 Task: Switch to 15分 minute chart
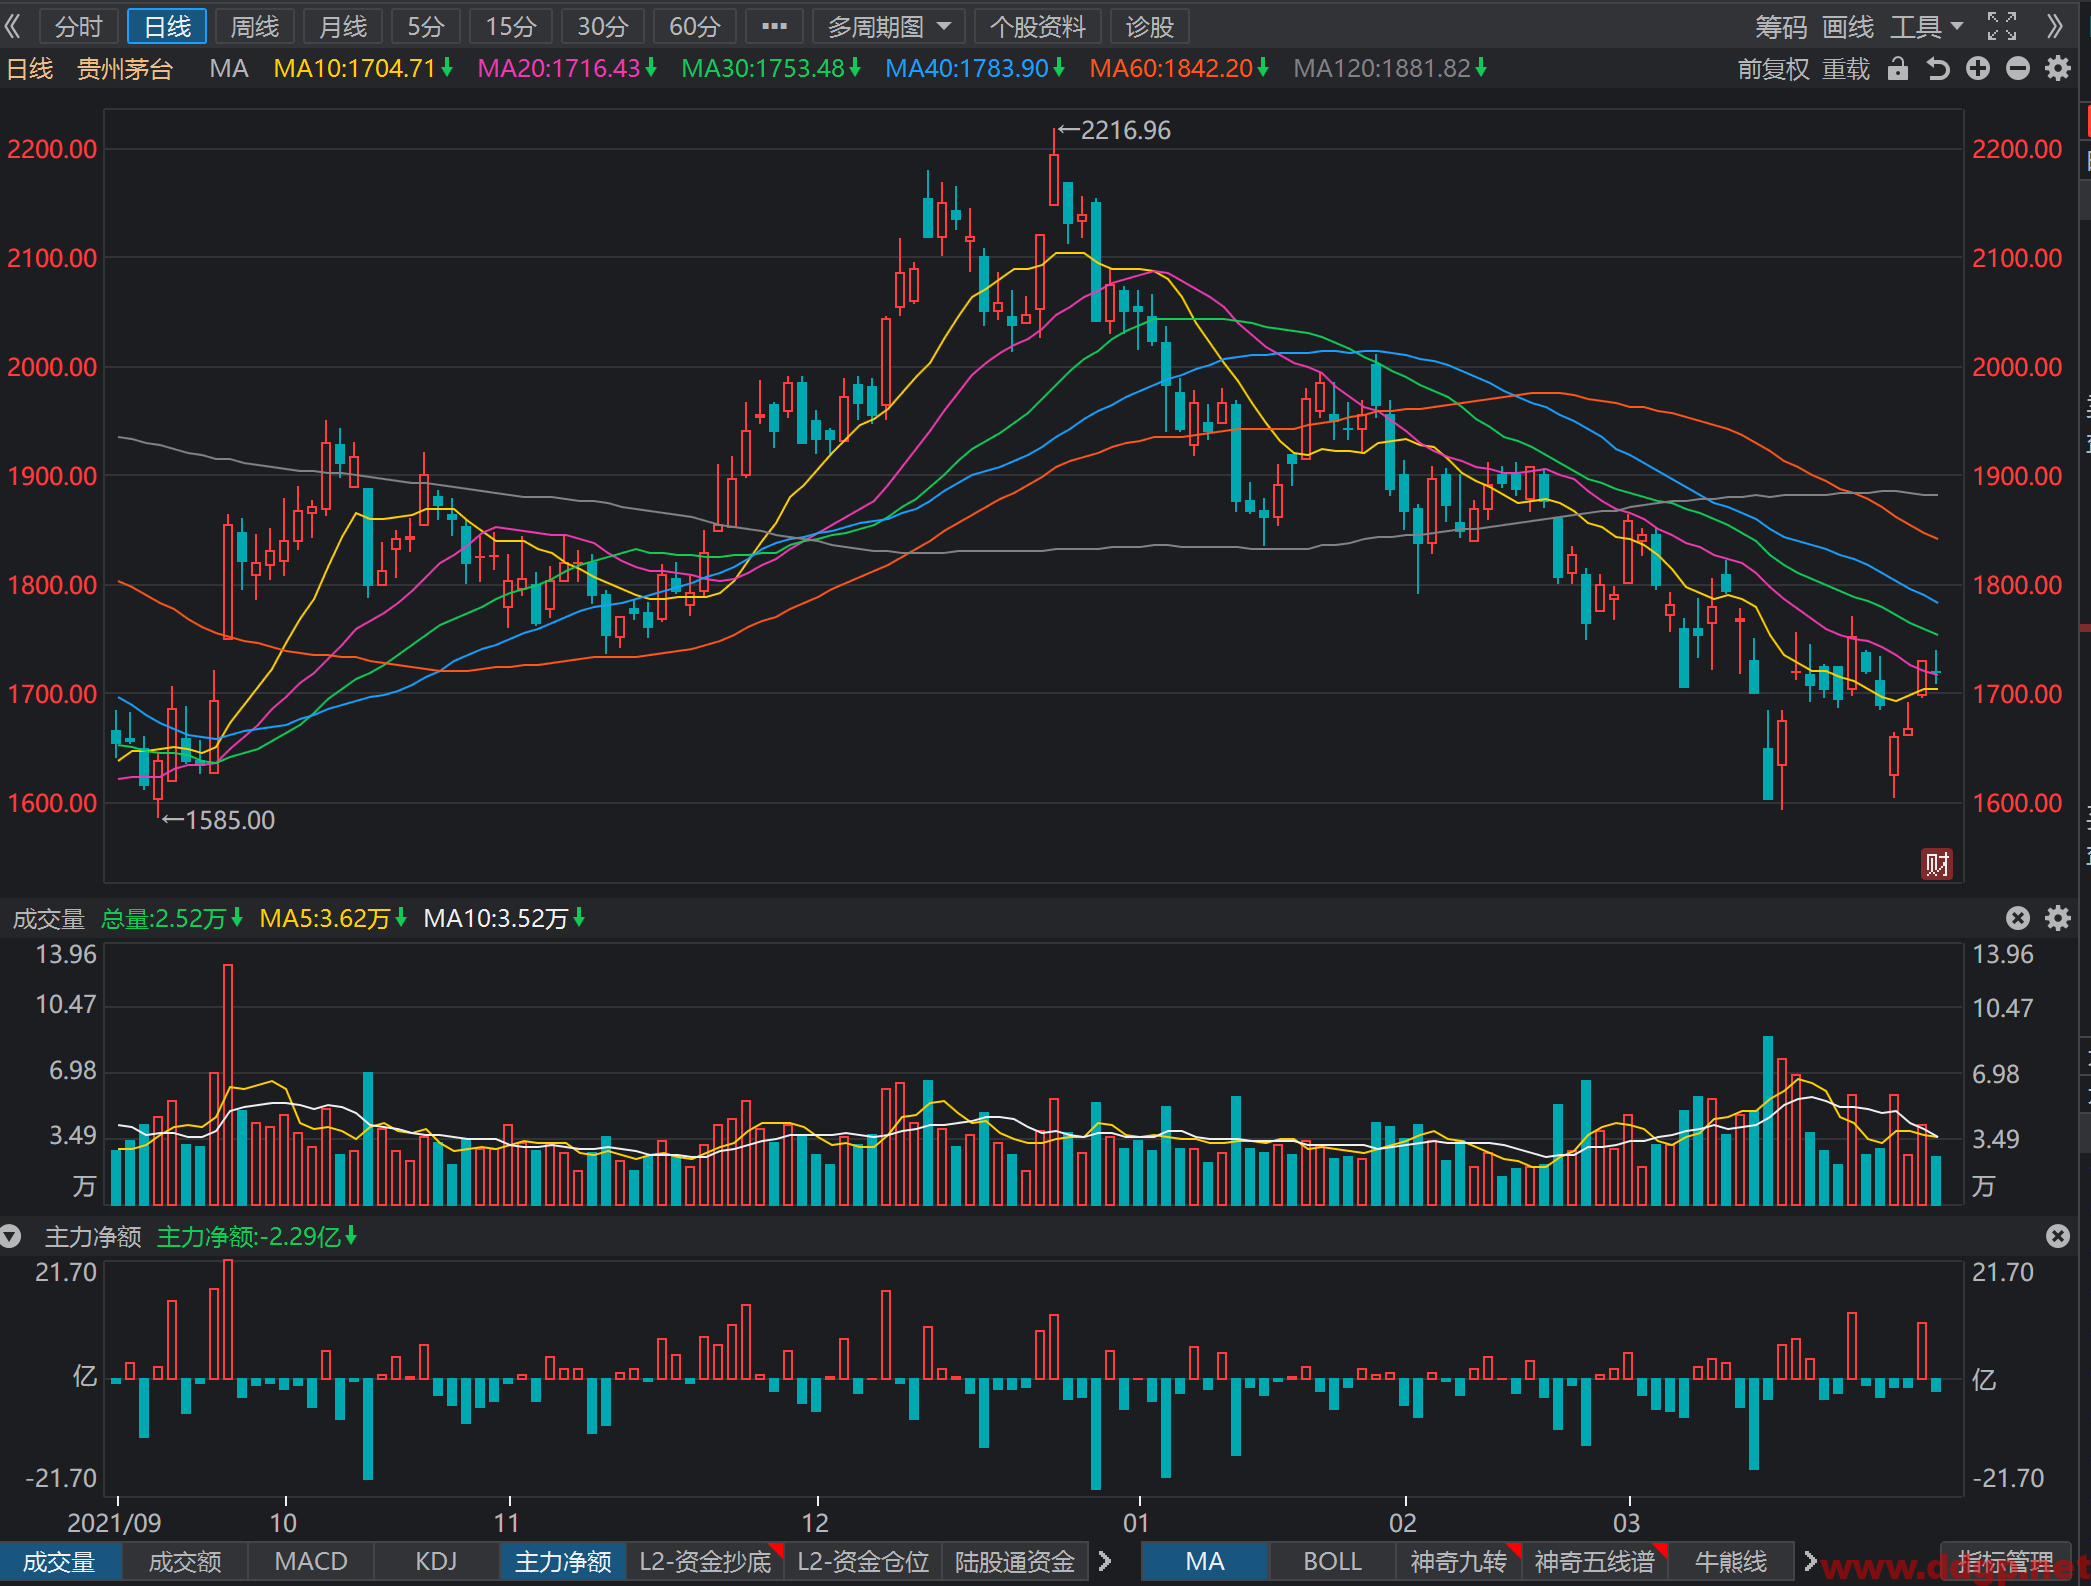(x=511, y=27)
